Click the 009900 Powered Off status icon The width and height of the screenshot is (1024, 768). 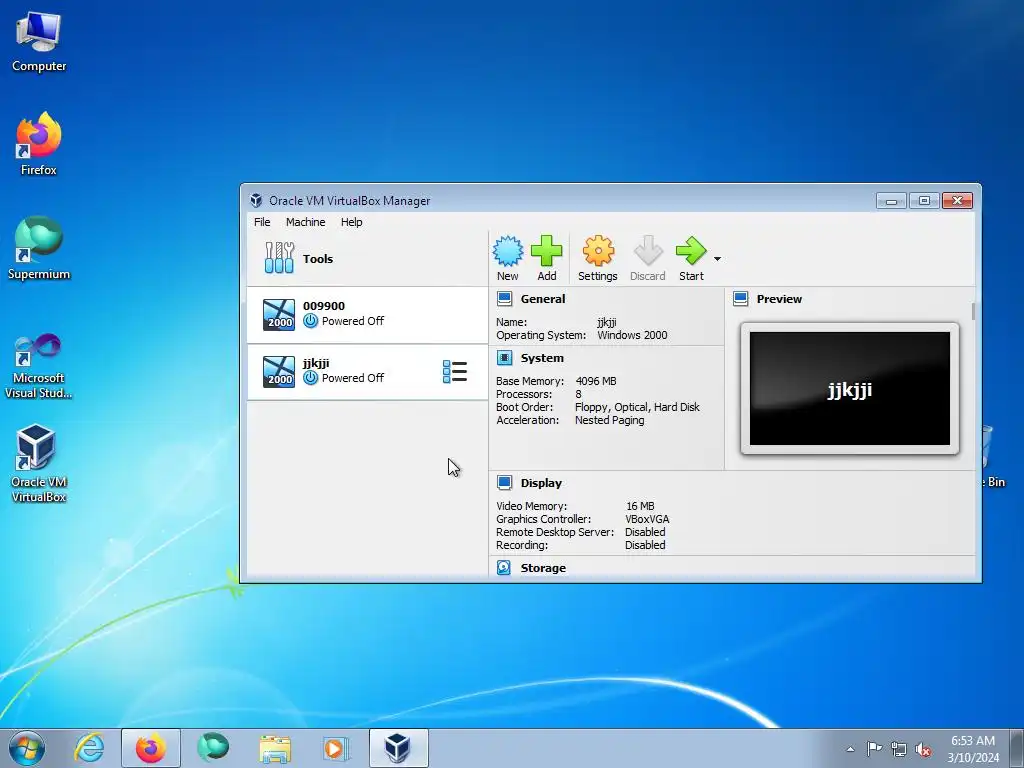click(311, 321)
